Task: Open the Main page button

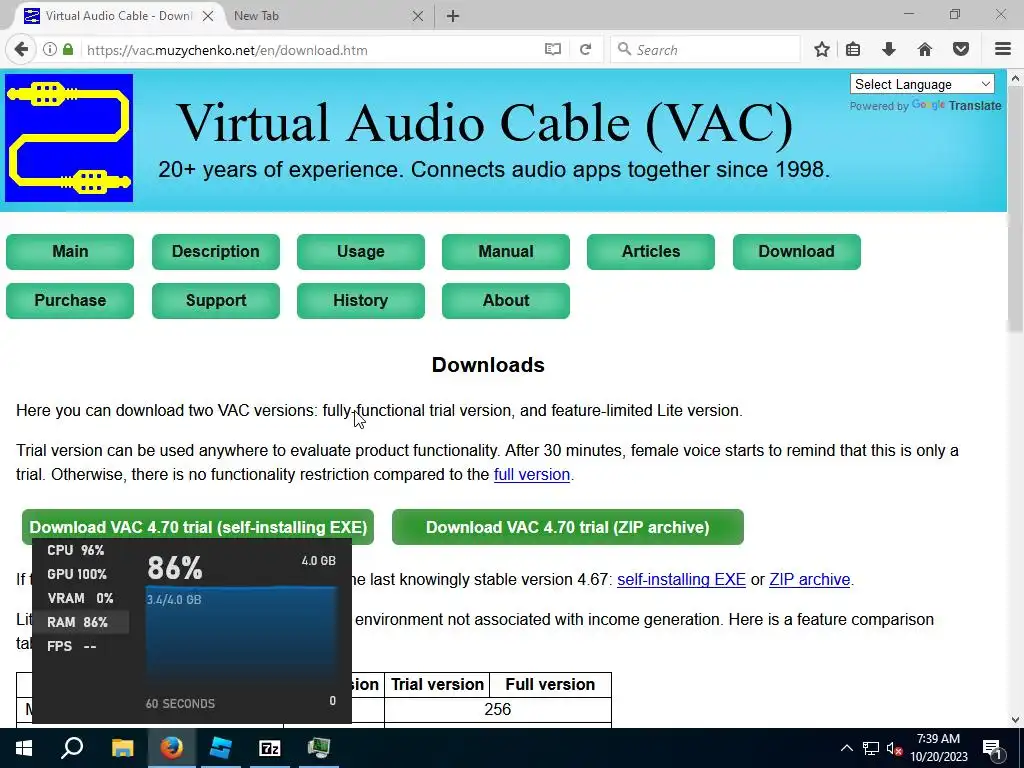Action: pos(70,251)
